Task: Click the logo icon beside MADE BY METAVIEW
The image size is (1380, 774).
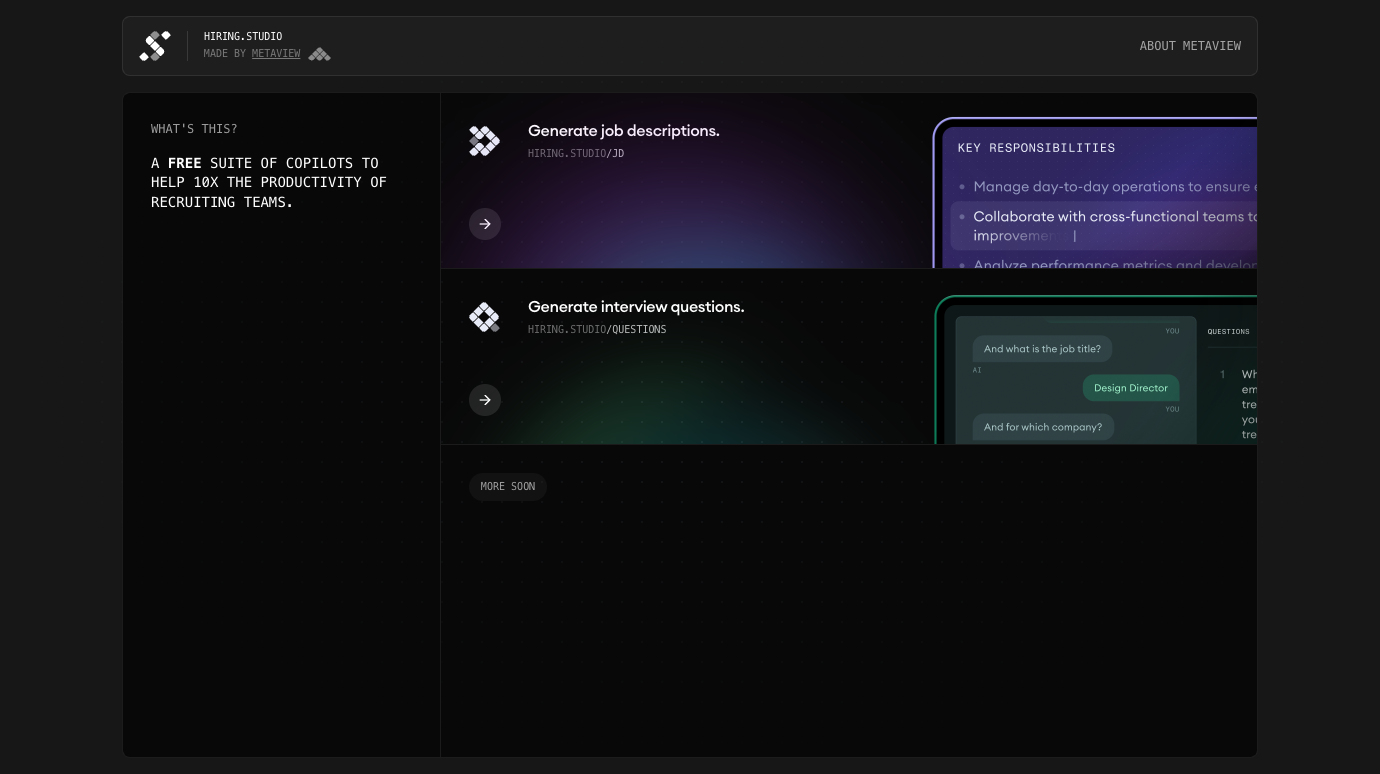Action: [x=319, y=54]
